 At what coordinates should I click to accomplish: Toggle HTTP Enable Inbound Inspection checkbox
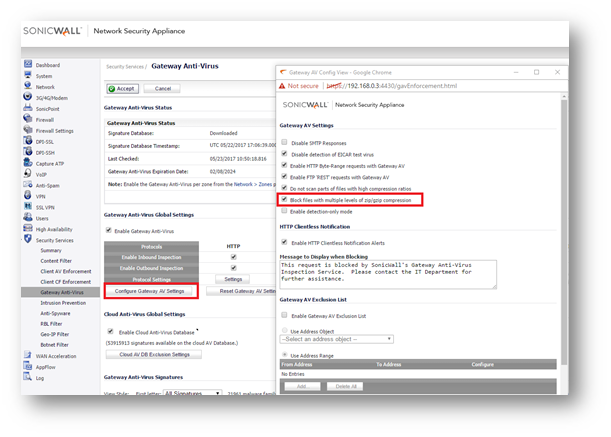(x=233, y=257)
